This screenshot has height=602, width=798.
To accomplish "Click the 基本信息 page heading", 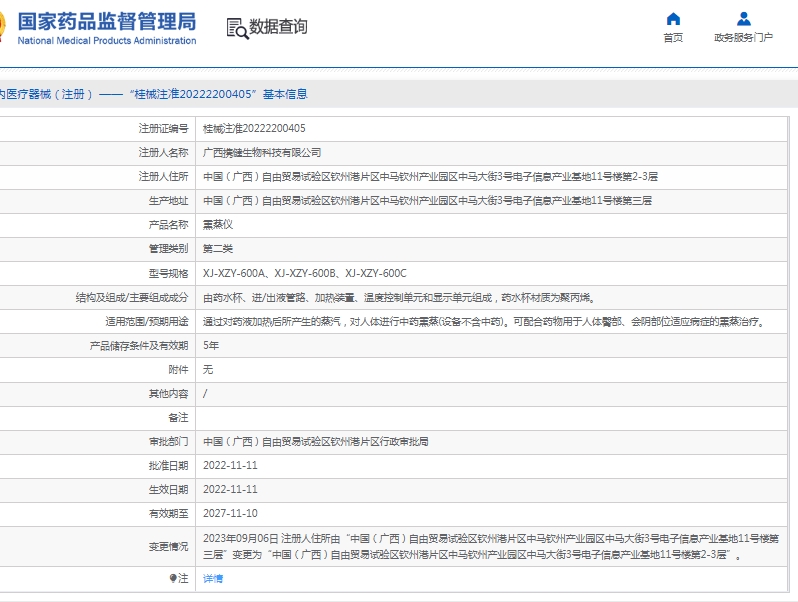I will (285, 94).
